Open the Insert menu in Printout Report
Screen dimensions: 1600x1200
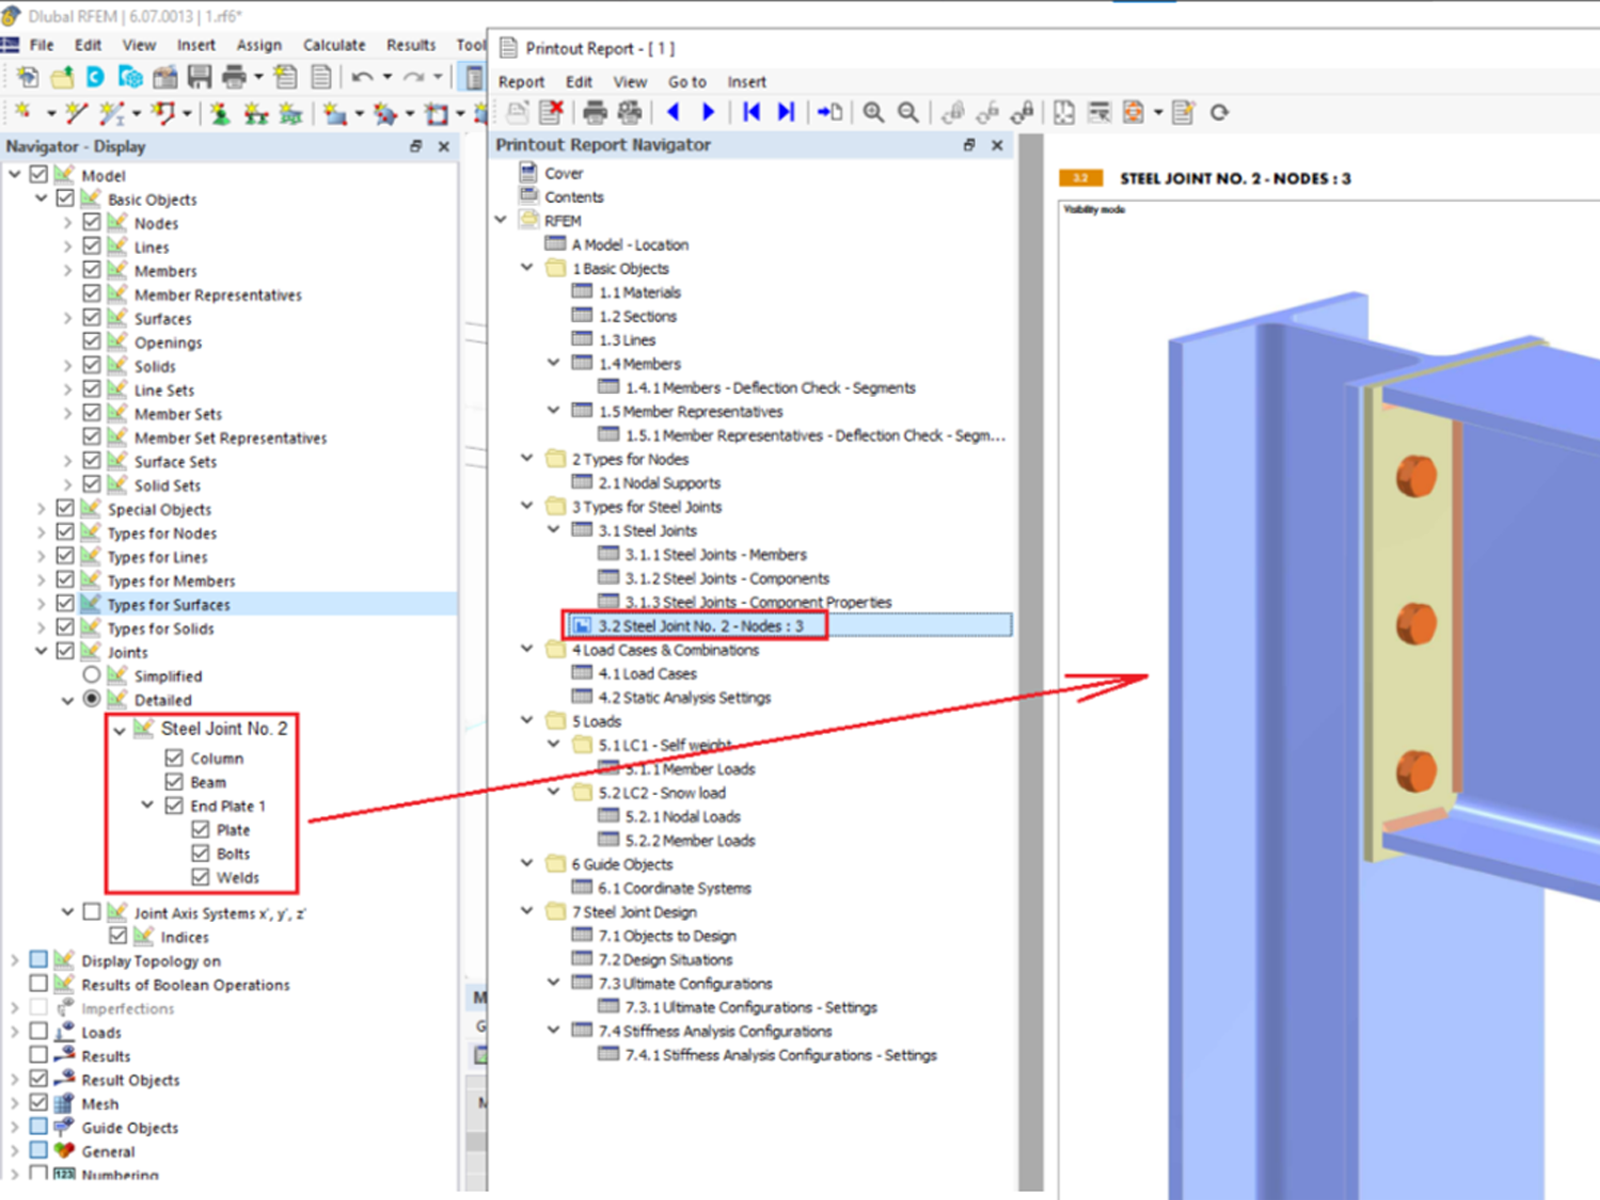[x=746, y=82]
